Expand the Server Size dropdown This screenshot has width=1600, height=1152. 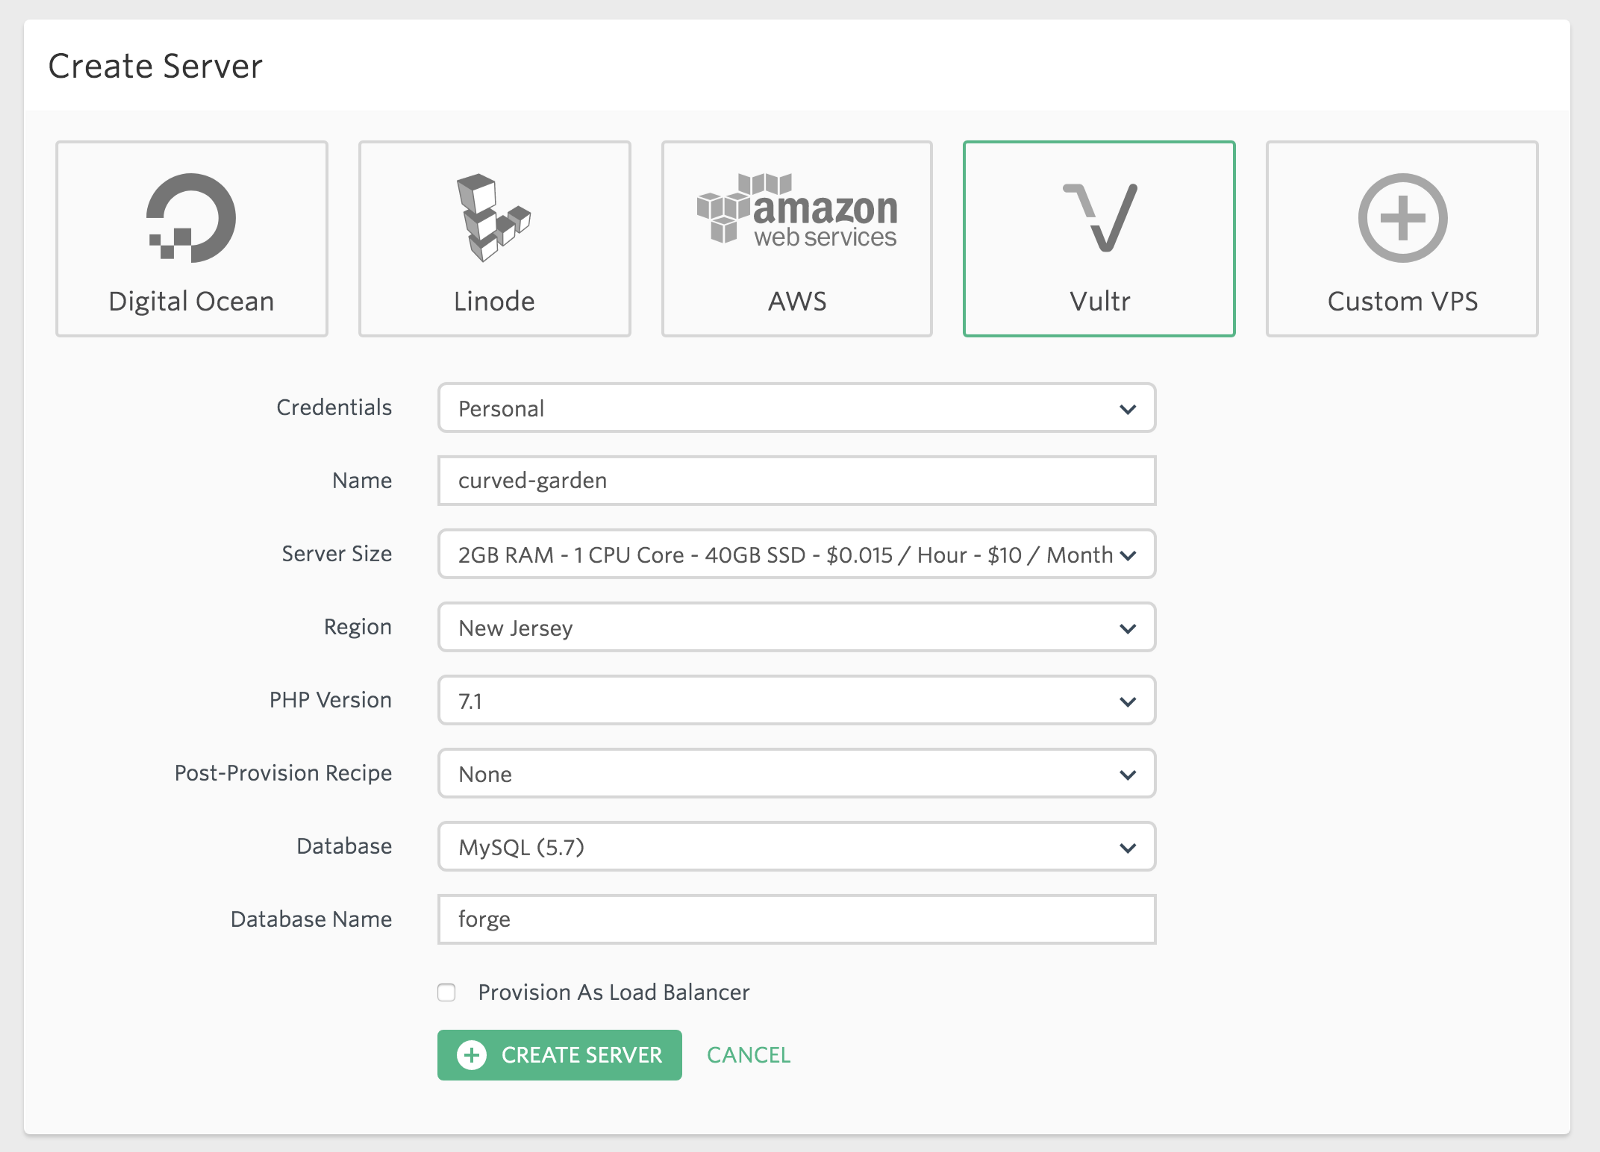tap(797, 554)
